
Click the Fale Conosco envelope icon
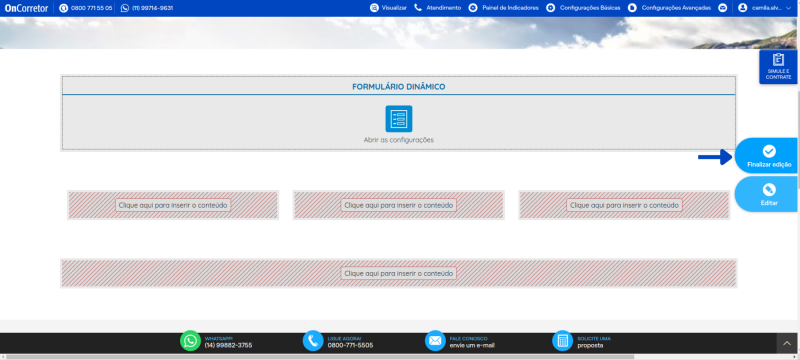click(x=435, y=341)
